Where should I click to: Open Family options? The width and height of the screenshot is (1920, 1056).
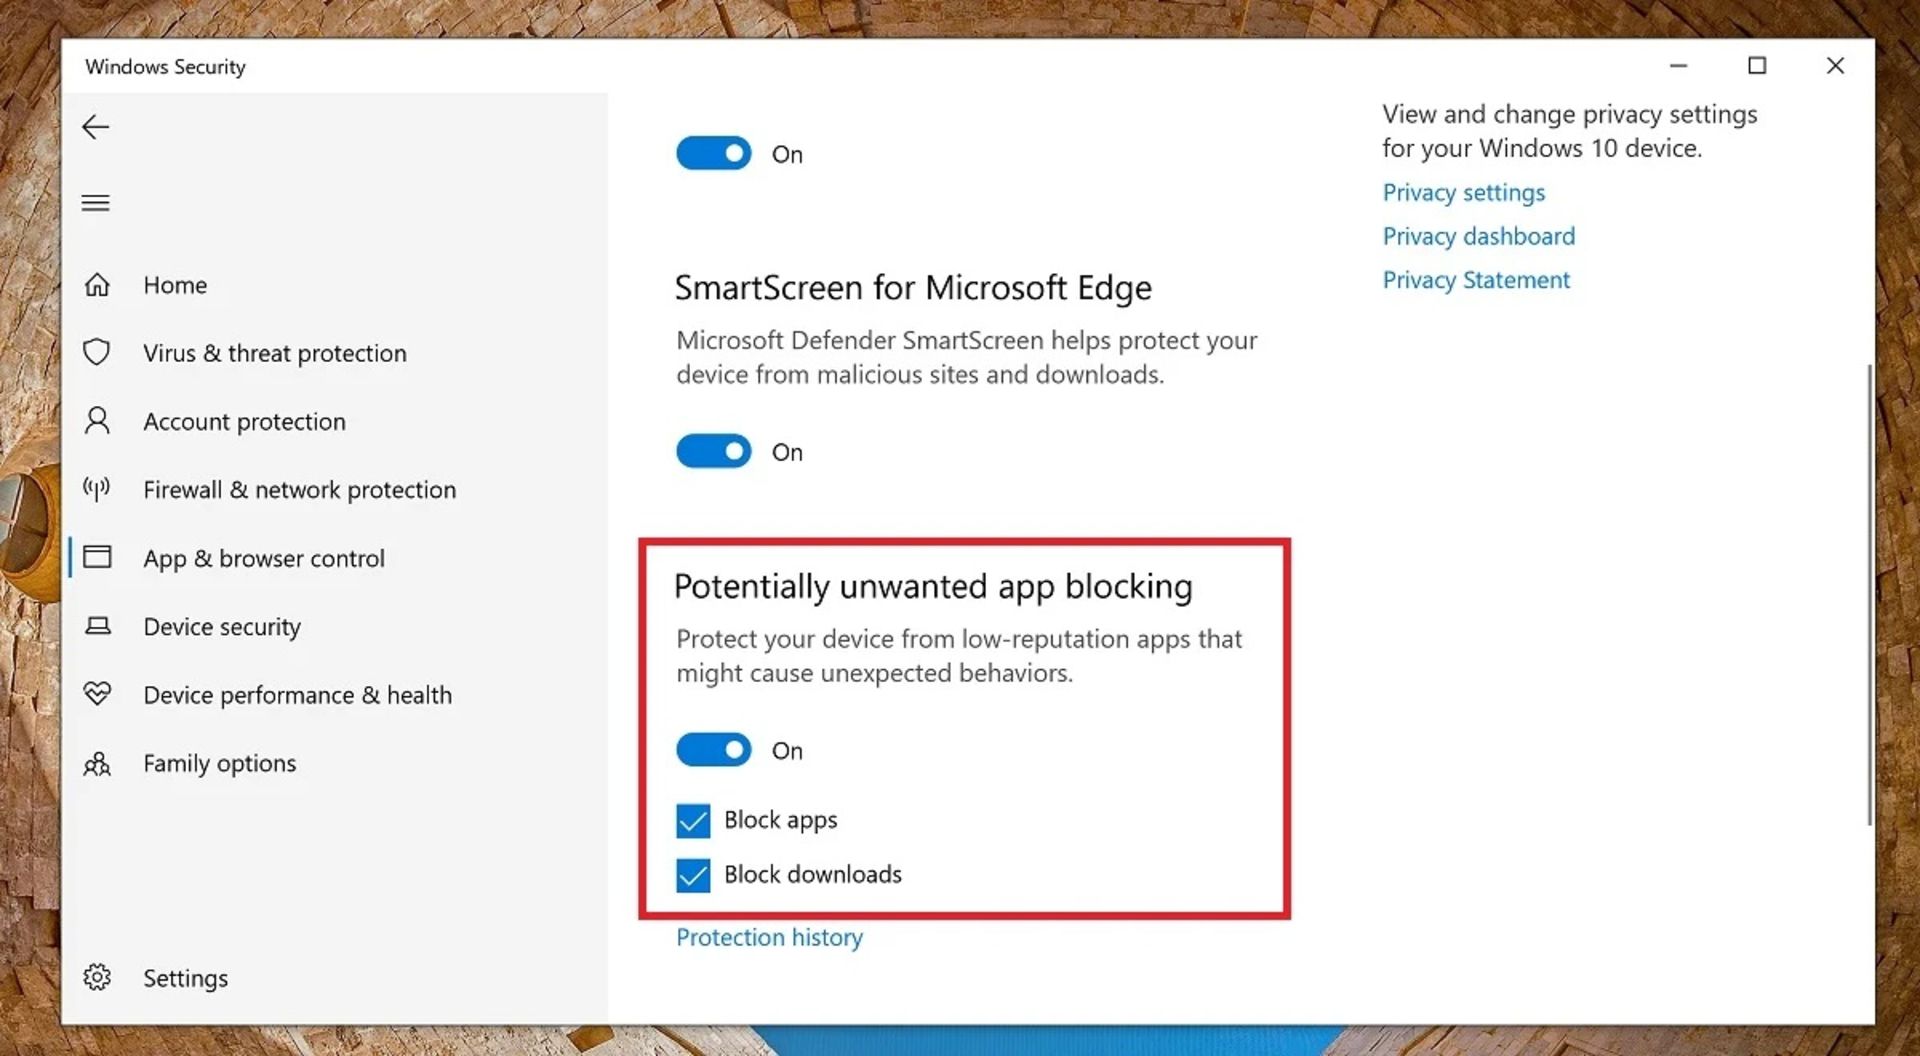click(219, 763)
